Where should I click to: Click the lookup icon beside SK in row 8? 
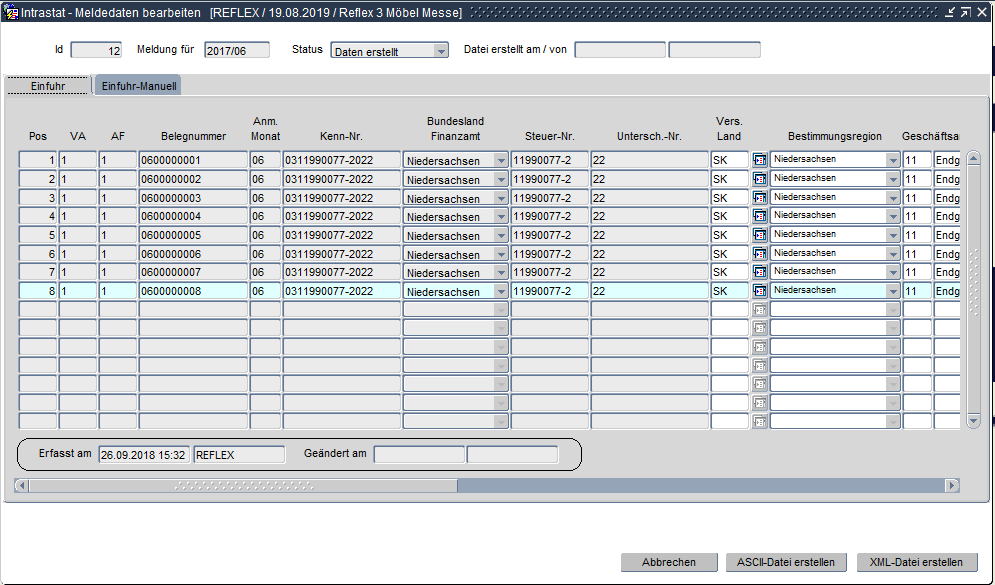[x=760, y=291]
